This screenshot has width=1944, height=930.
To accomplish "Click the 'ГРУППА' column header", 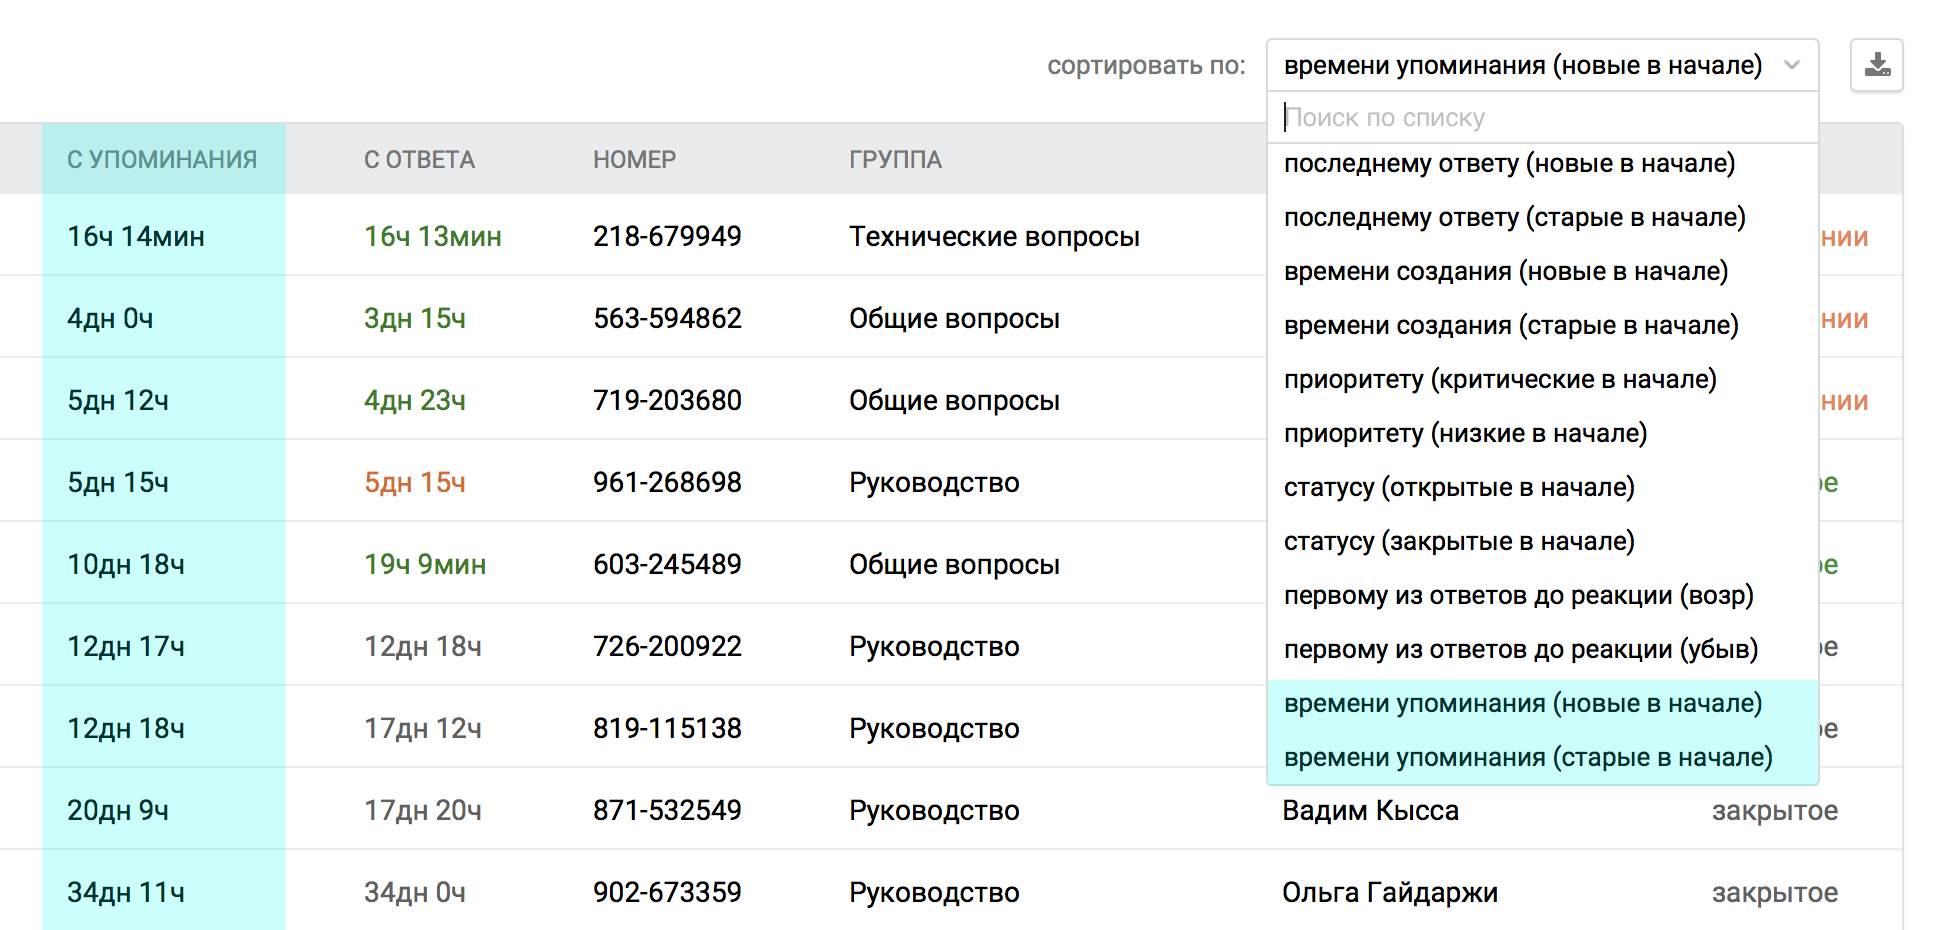I will click(x=895, y=160).
